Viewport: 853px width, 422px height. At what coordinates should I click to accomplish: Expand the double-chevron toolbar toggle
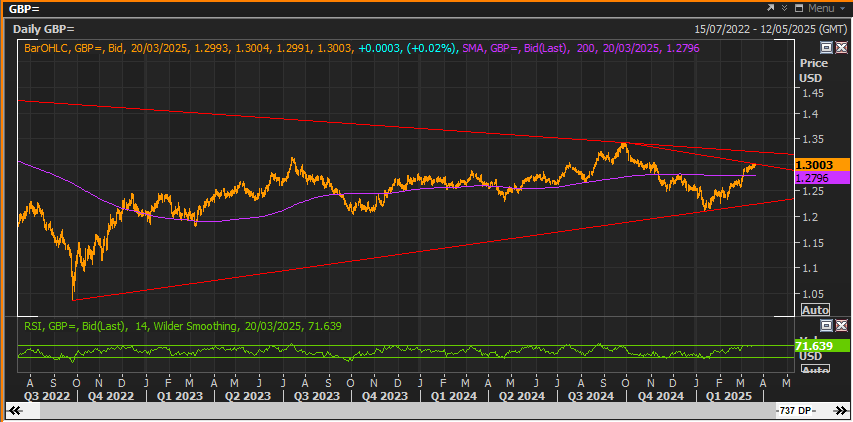pos(784,8)
